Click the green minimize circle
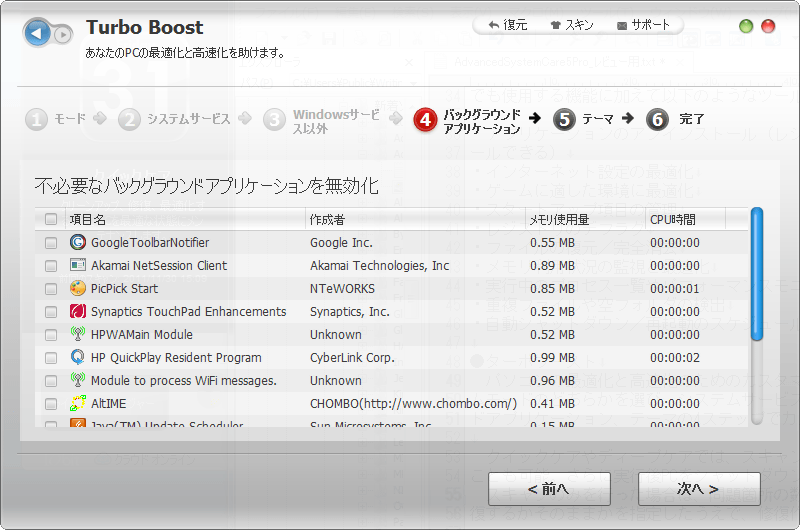This screenshot has width=800, height=530. pyautogui.click(x=746, y=26)
